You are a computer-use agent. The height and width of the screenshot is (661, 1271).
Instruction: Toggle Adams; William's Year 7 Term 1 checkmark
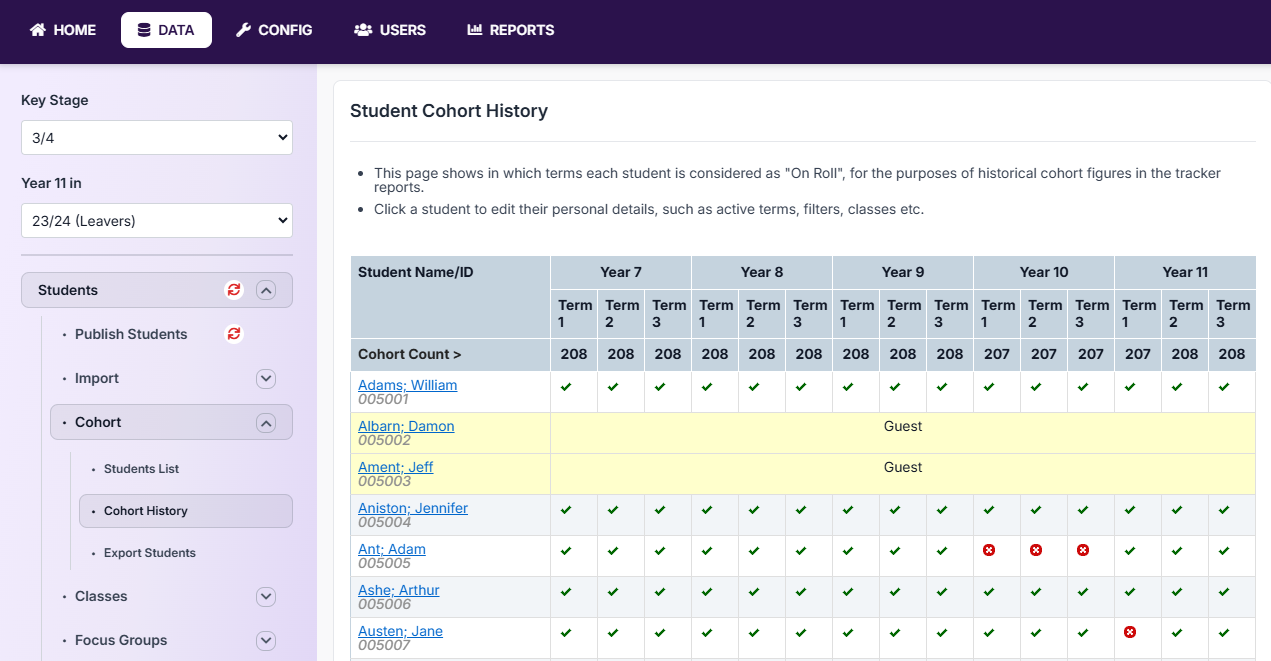point(566,387)
